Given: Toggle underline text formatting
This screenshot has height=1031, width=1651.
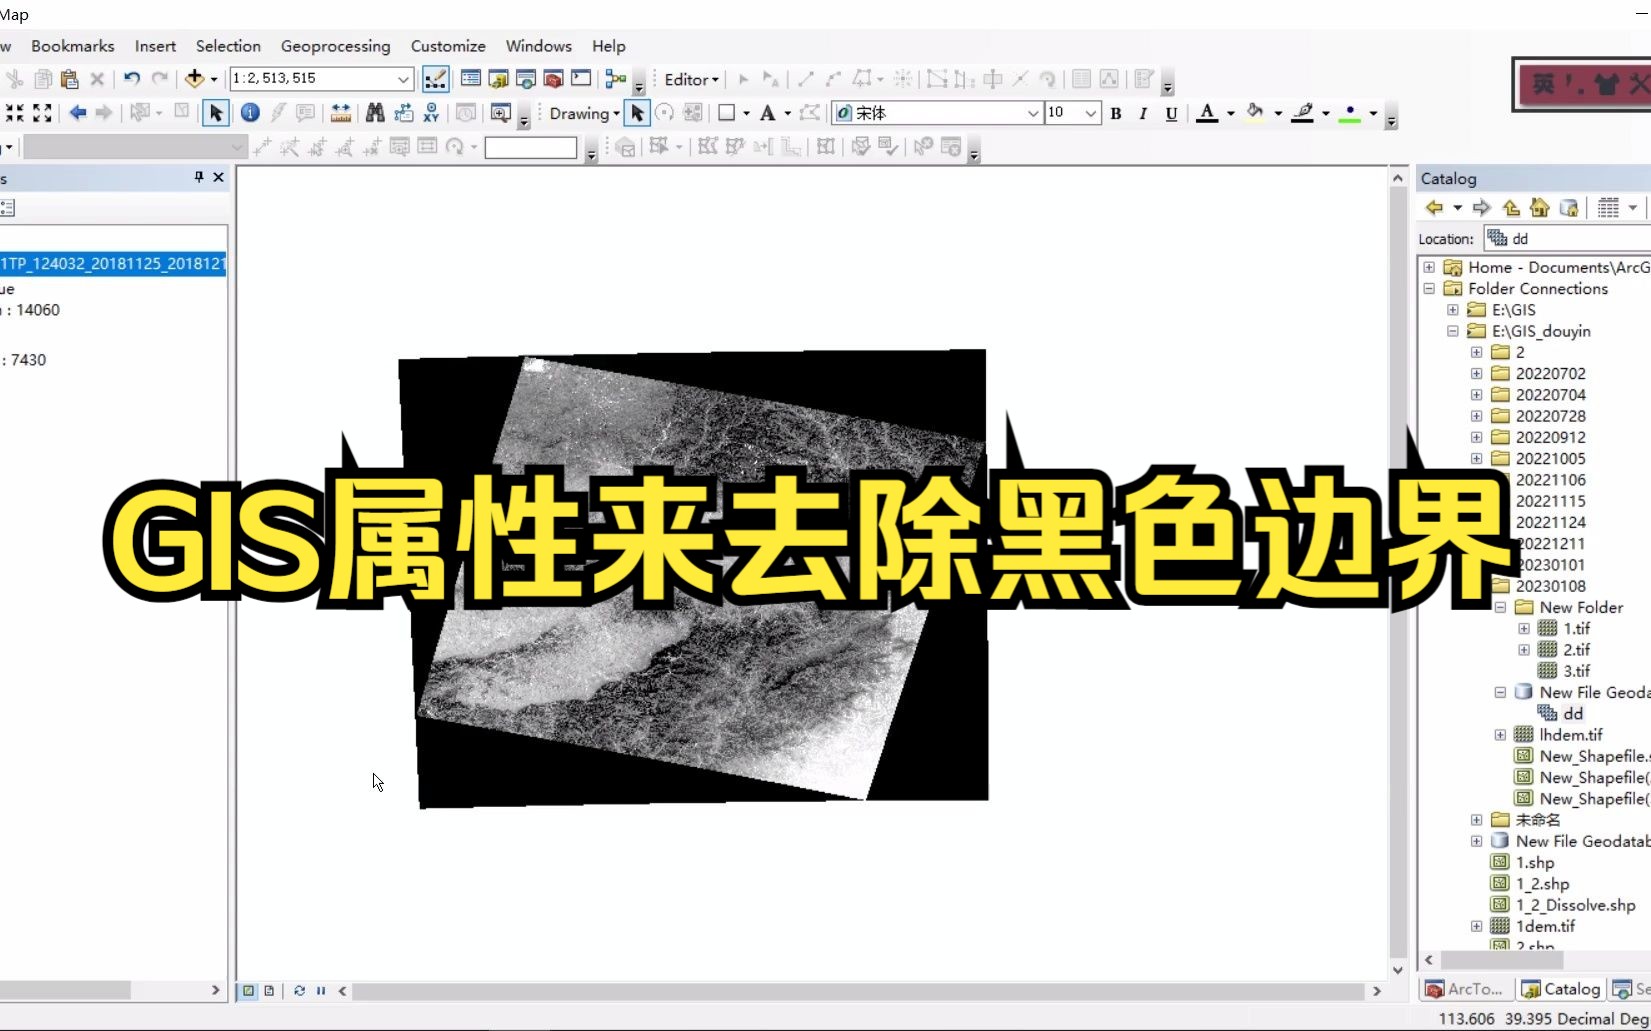Looking at the screenshot, I should 1171,114.
